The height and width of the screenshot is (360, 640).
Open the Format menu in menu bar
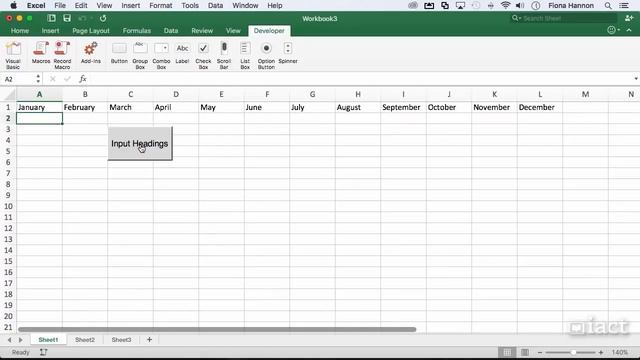coord(160,6)
